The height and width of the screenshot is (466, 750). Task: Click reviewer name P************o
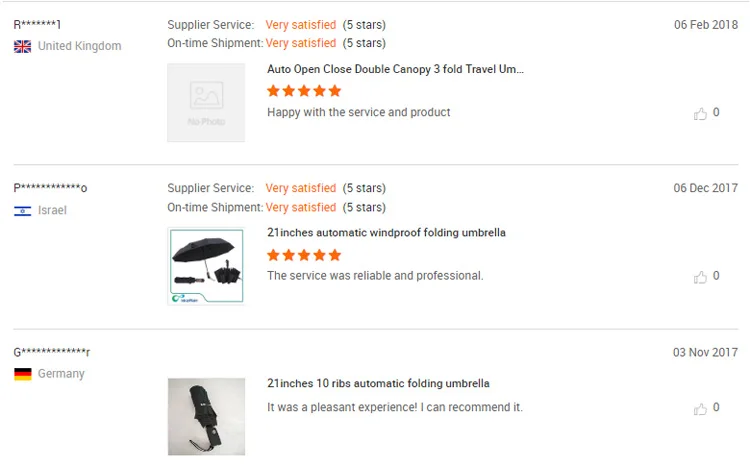[50, 188]
